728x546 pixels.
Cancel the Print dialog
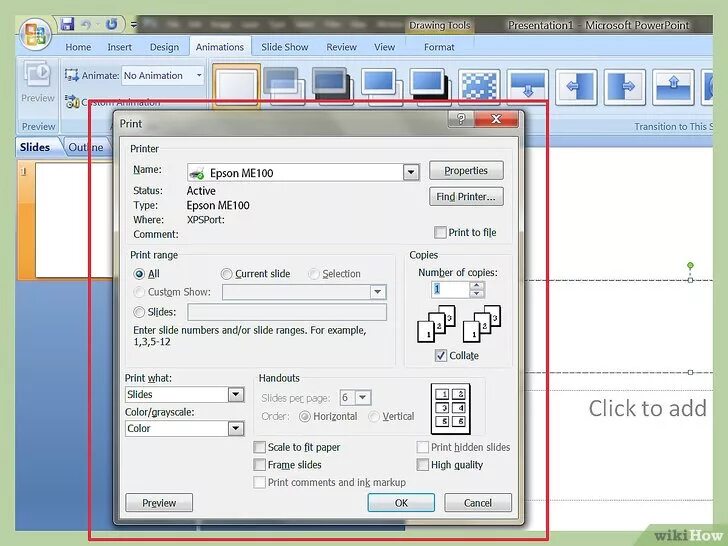click(478, 503)
